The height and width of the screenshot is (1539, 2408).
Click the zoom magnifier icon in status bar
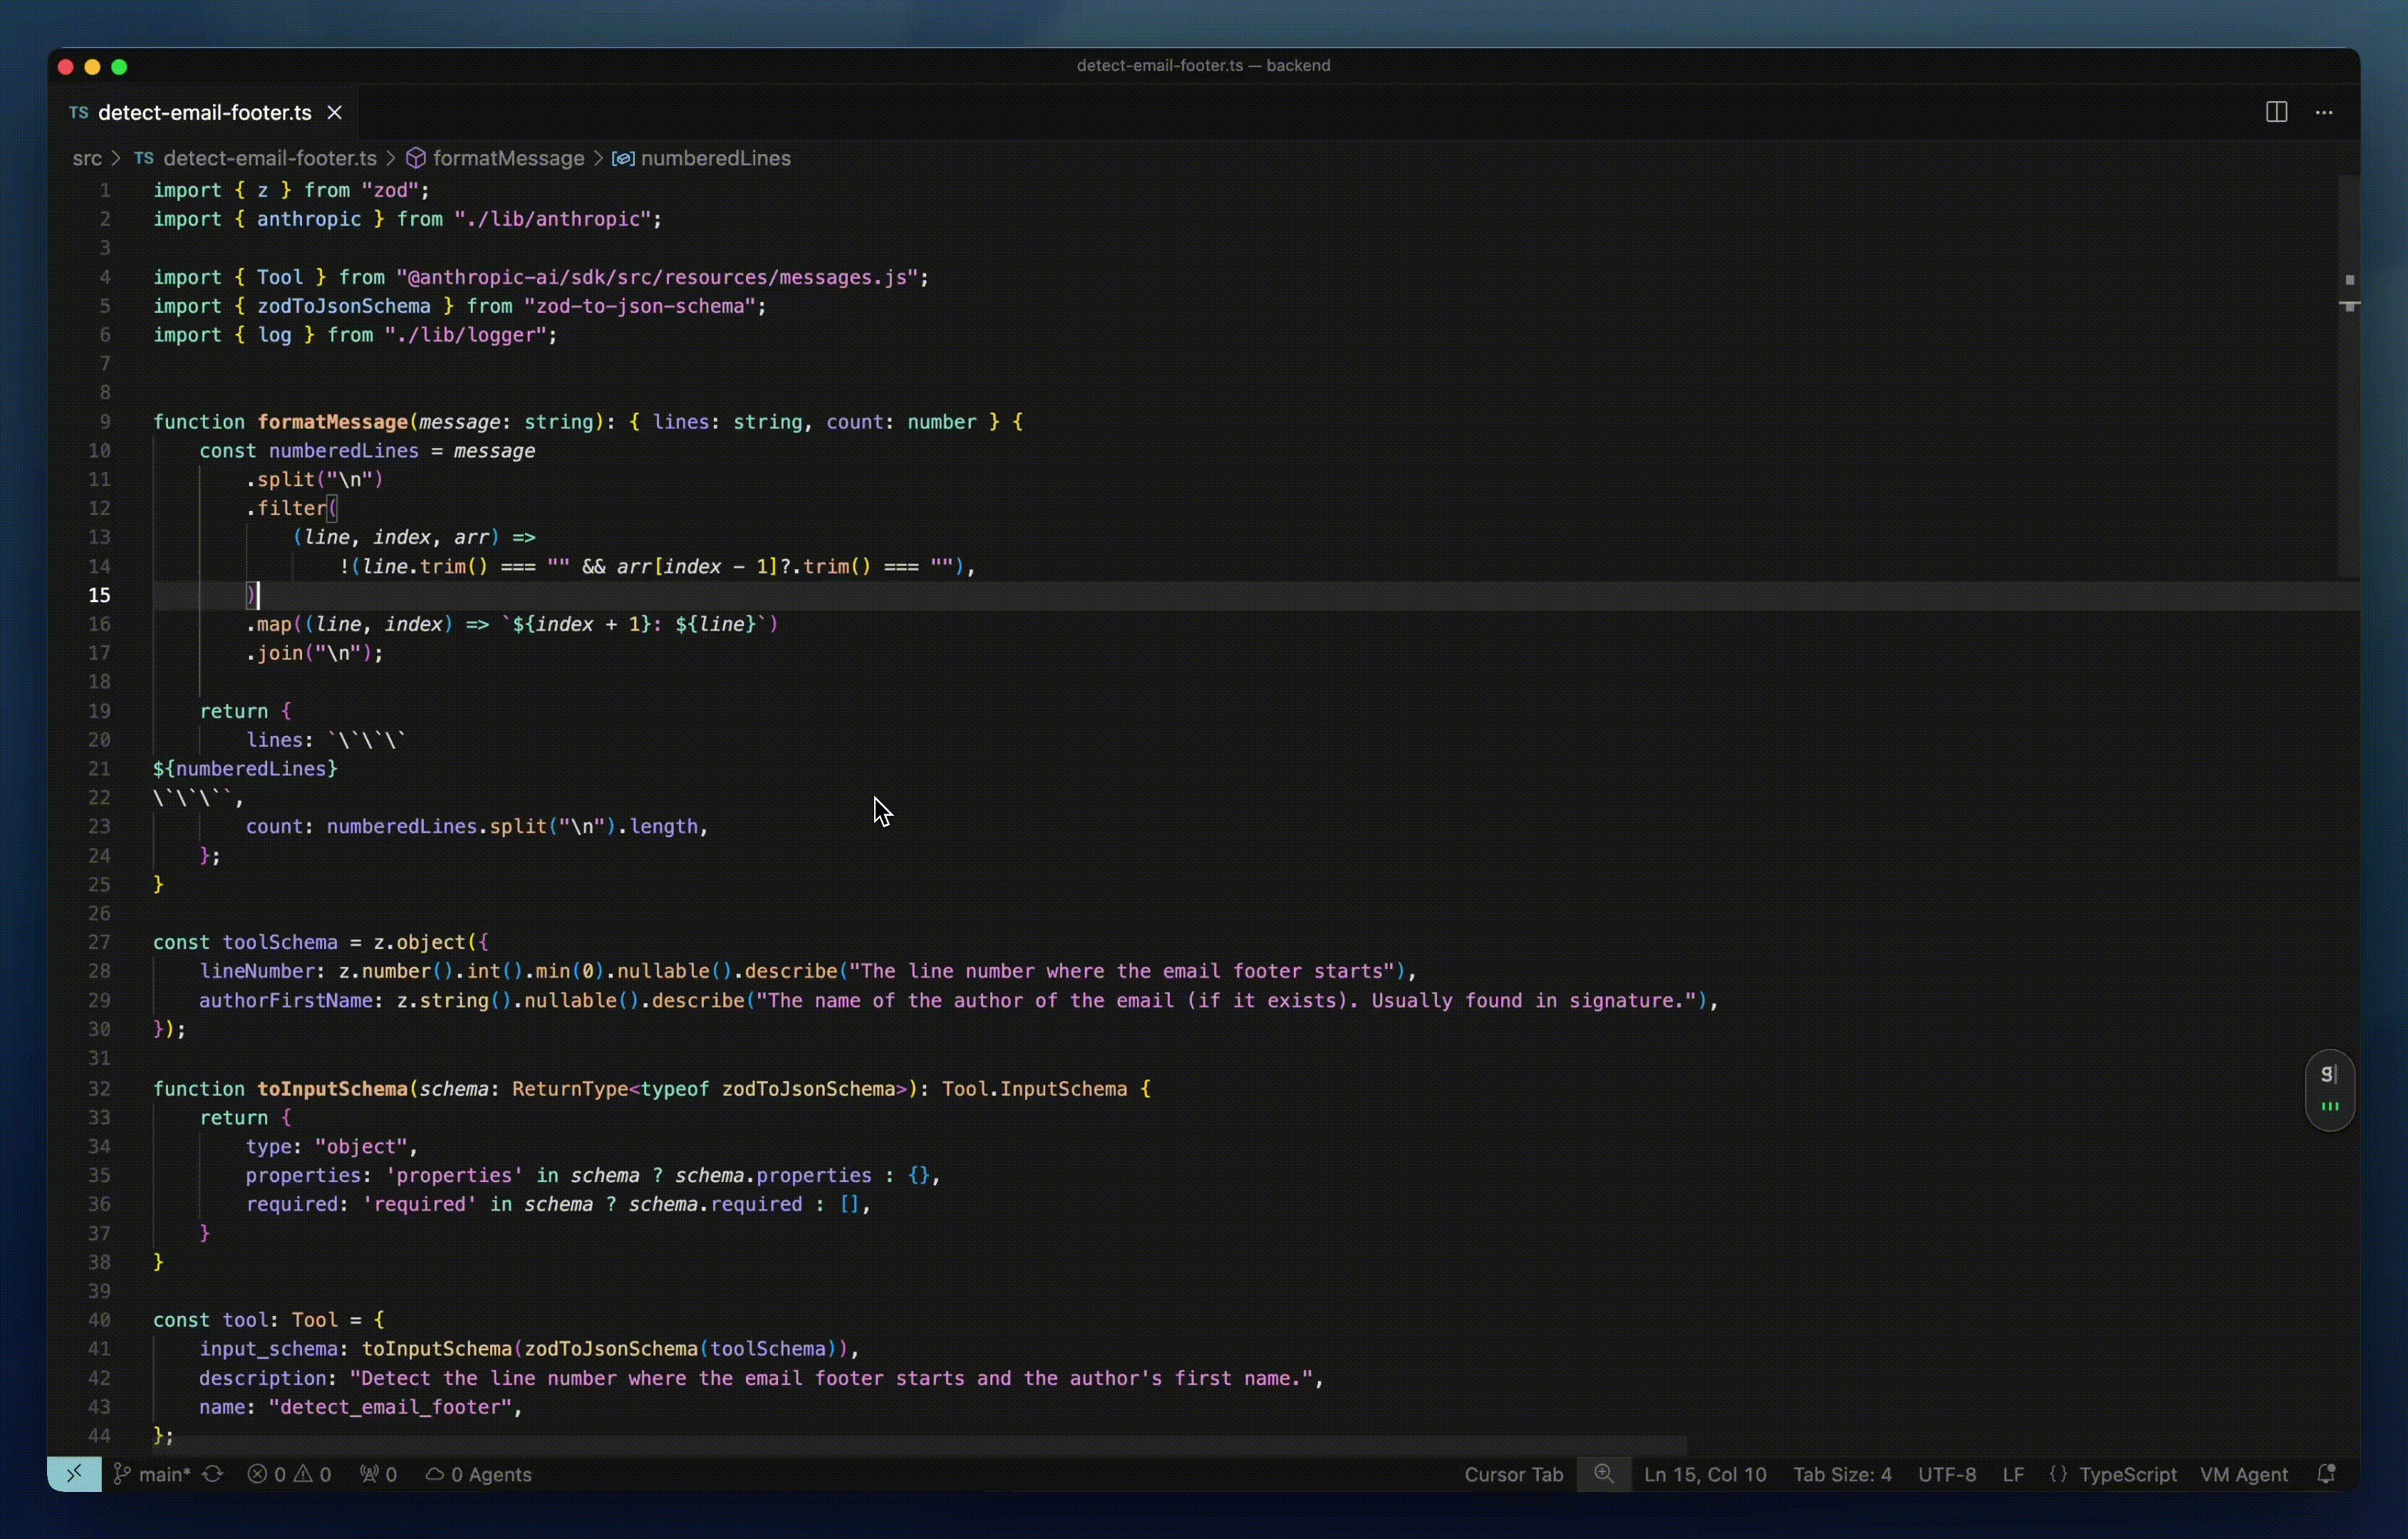pos(1603,1473)
